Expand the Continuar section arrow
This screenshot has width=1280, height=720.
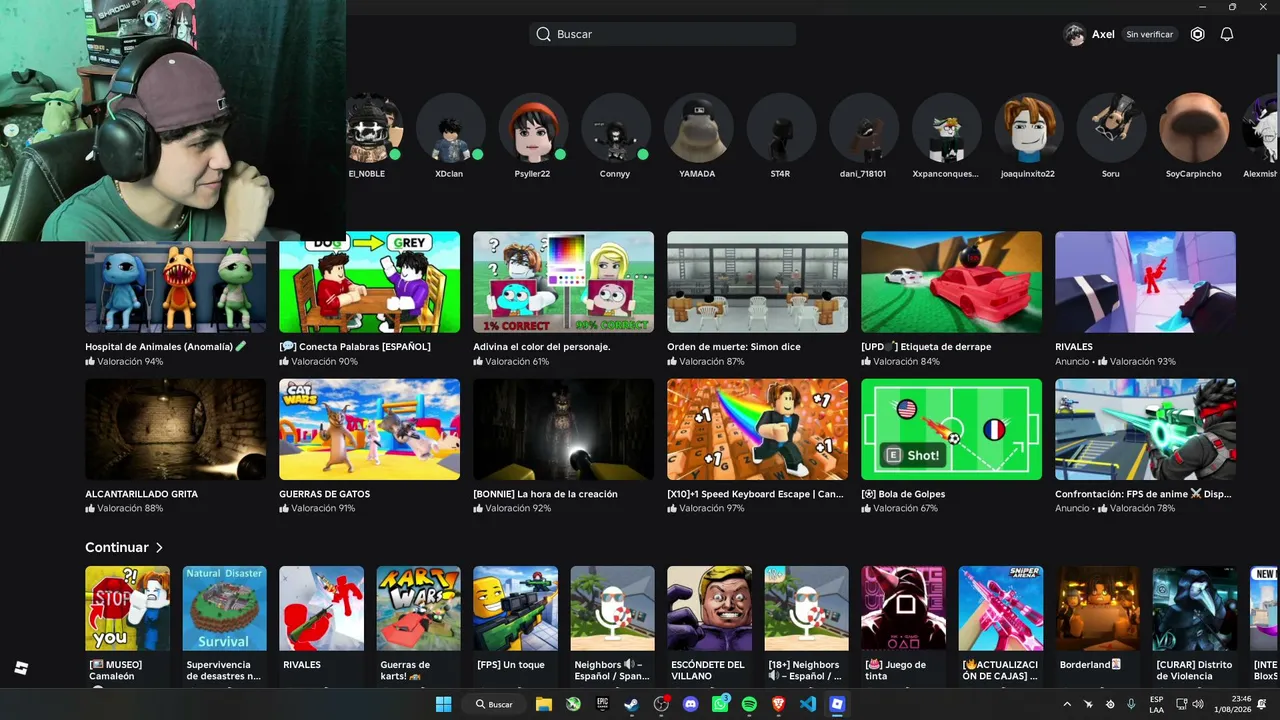tap(159, 548)
